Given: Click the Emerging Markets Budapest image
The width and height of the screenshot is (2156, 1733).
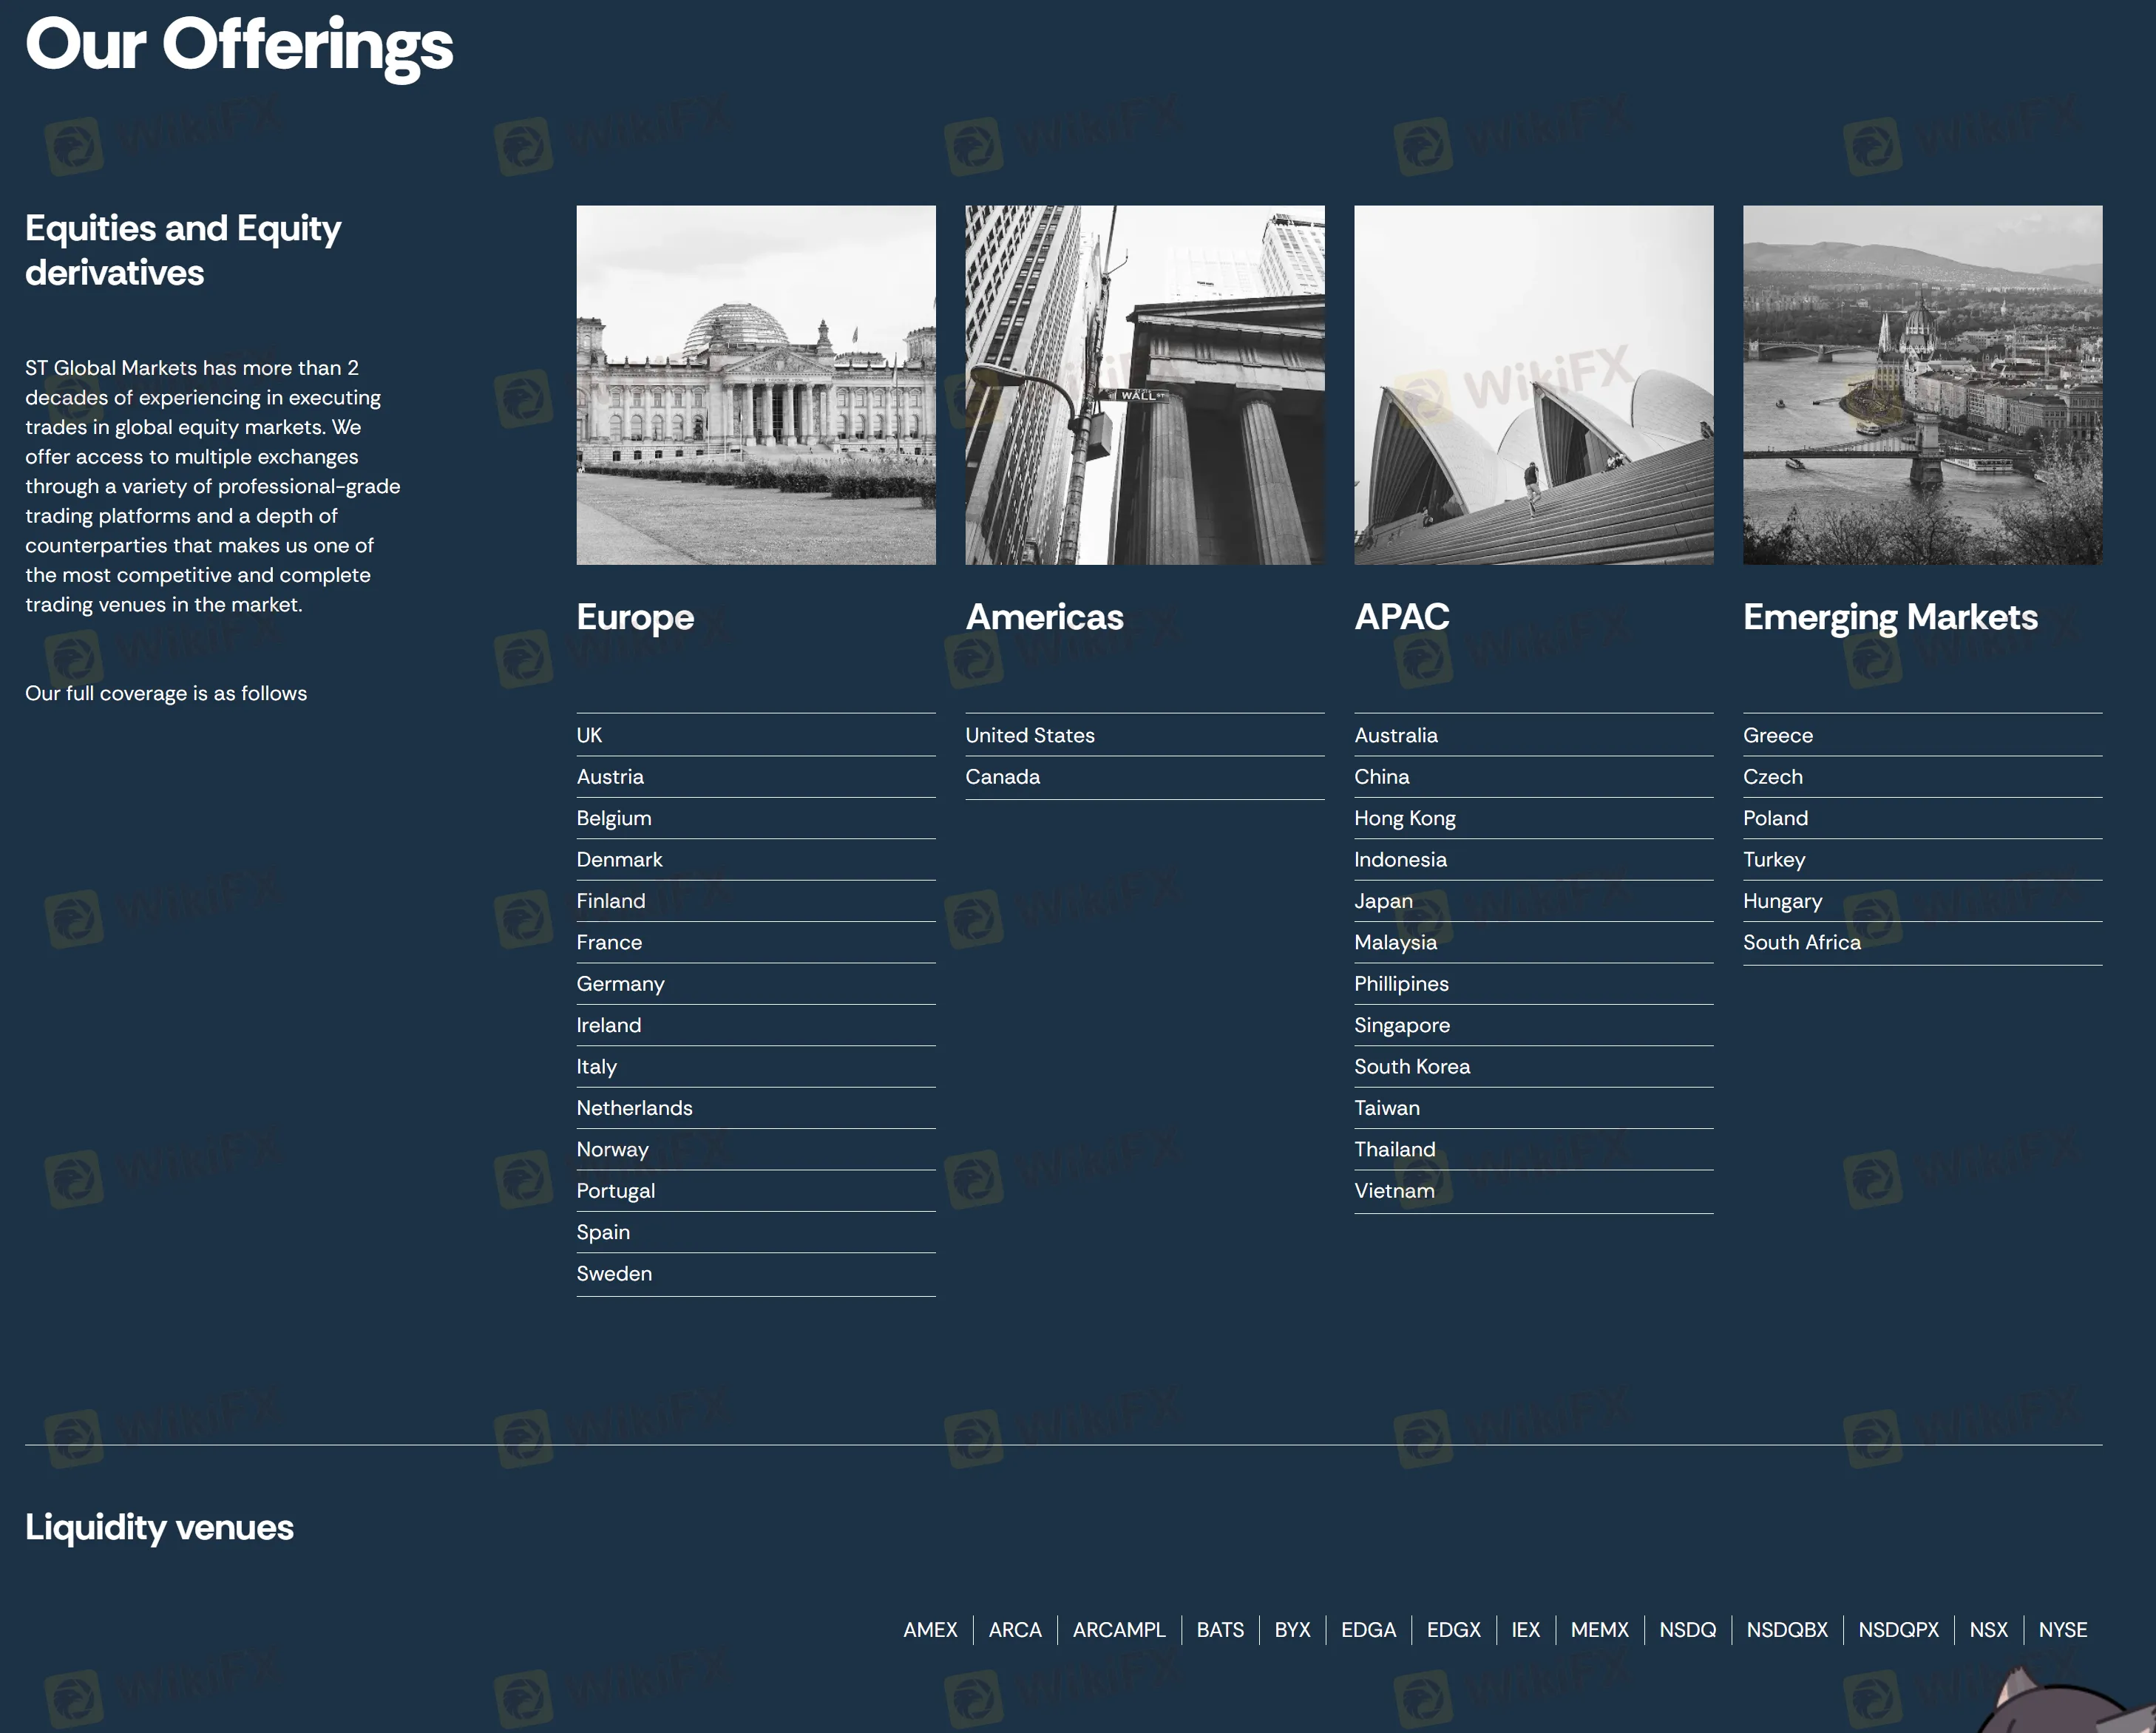Looking at the screenshot, I should click(x=1922, y=385).
